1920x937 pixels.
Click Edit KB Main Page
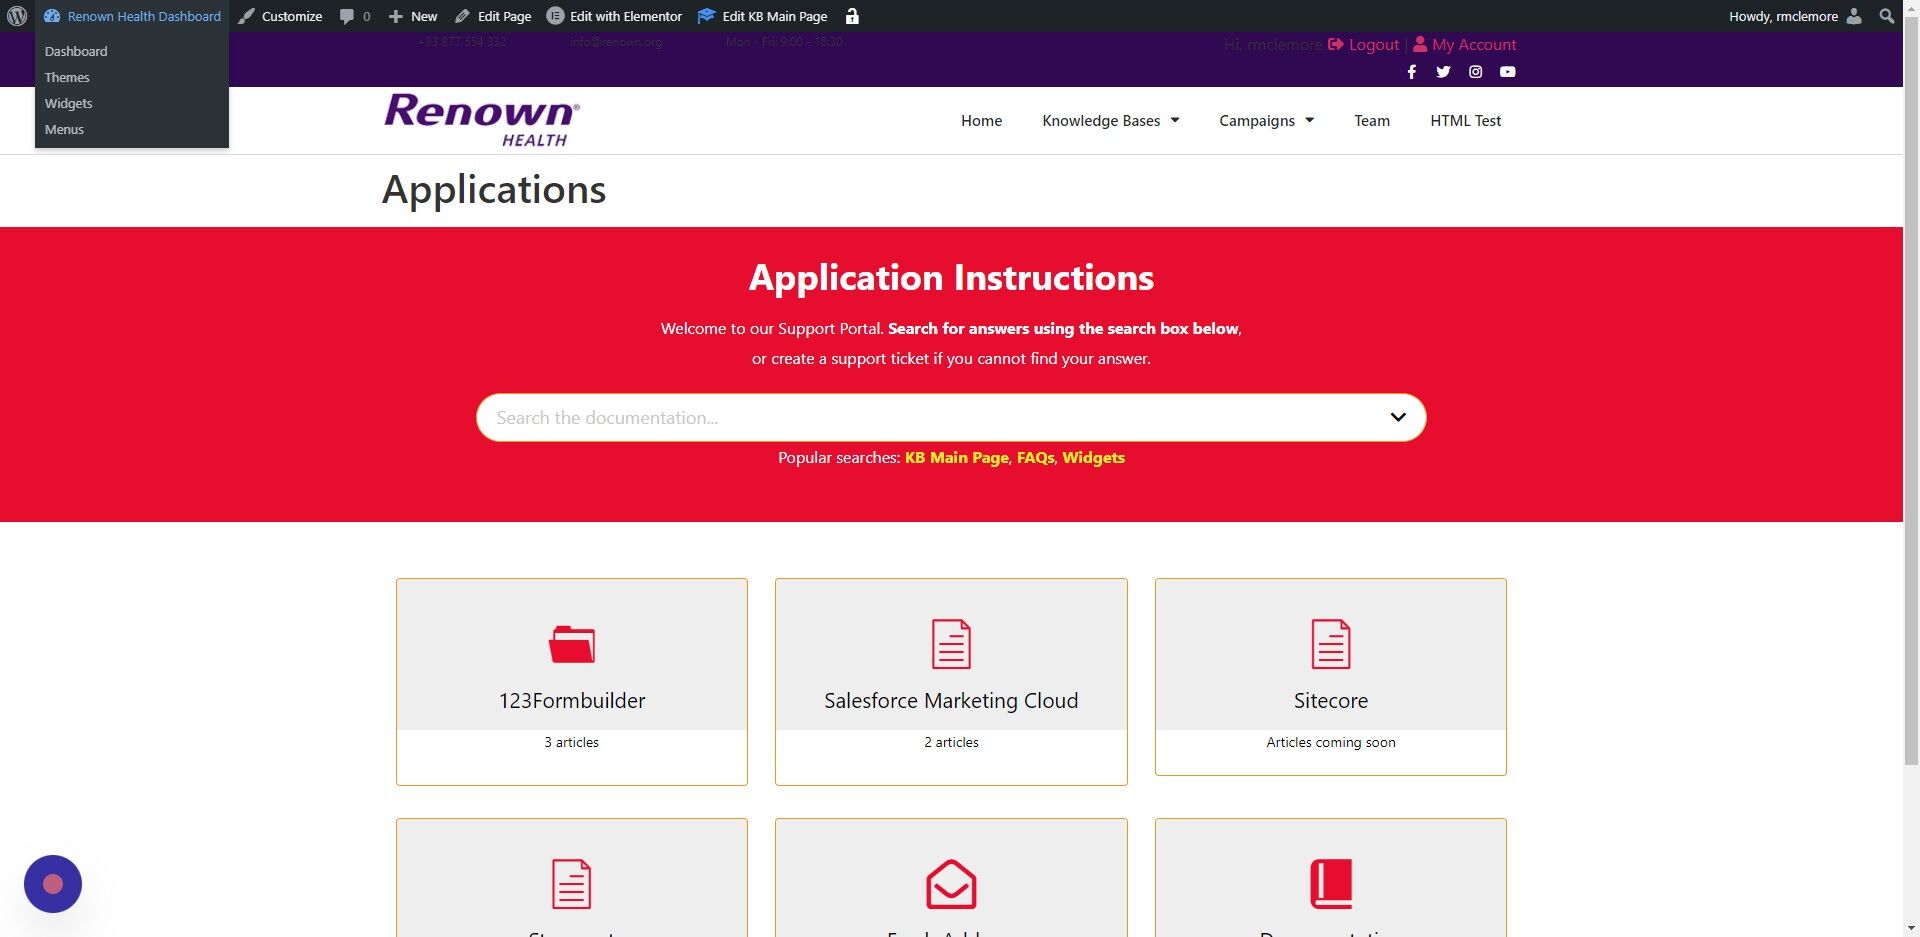[763, 16]
